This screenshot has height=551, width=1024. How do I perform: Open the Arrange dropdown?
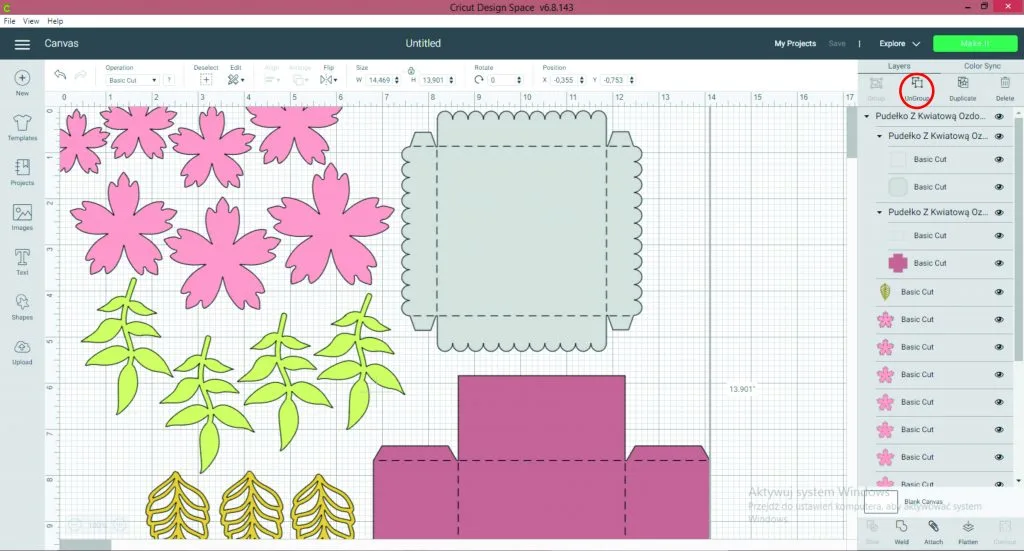300,80
